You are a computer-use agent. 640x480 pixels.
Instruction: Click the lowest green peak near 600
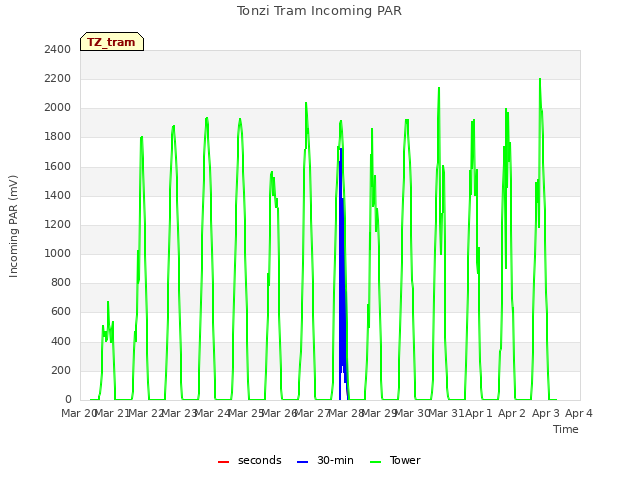108,302
